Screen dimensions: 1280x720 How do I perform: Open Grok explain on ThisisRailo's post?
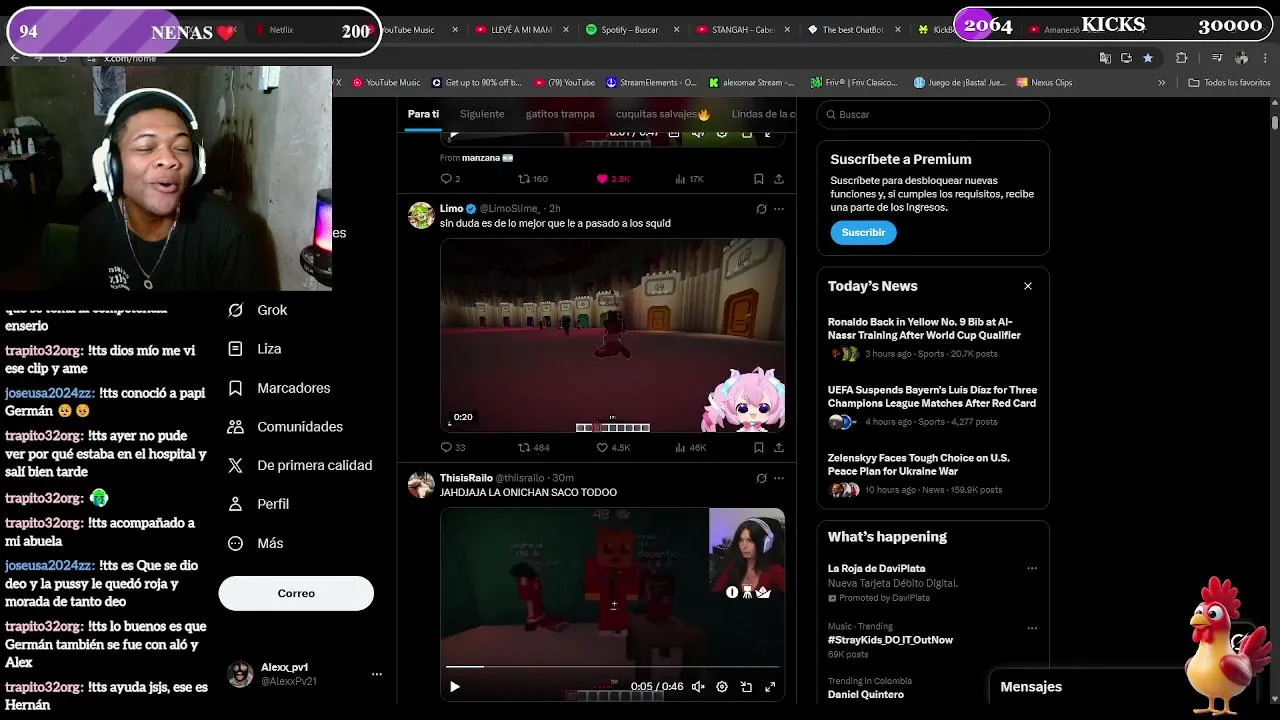pos(761,478)
